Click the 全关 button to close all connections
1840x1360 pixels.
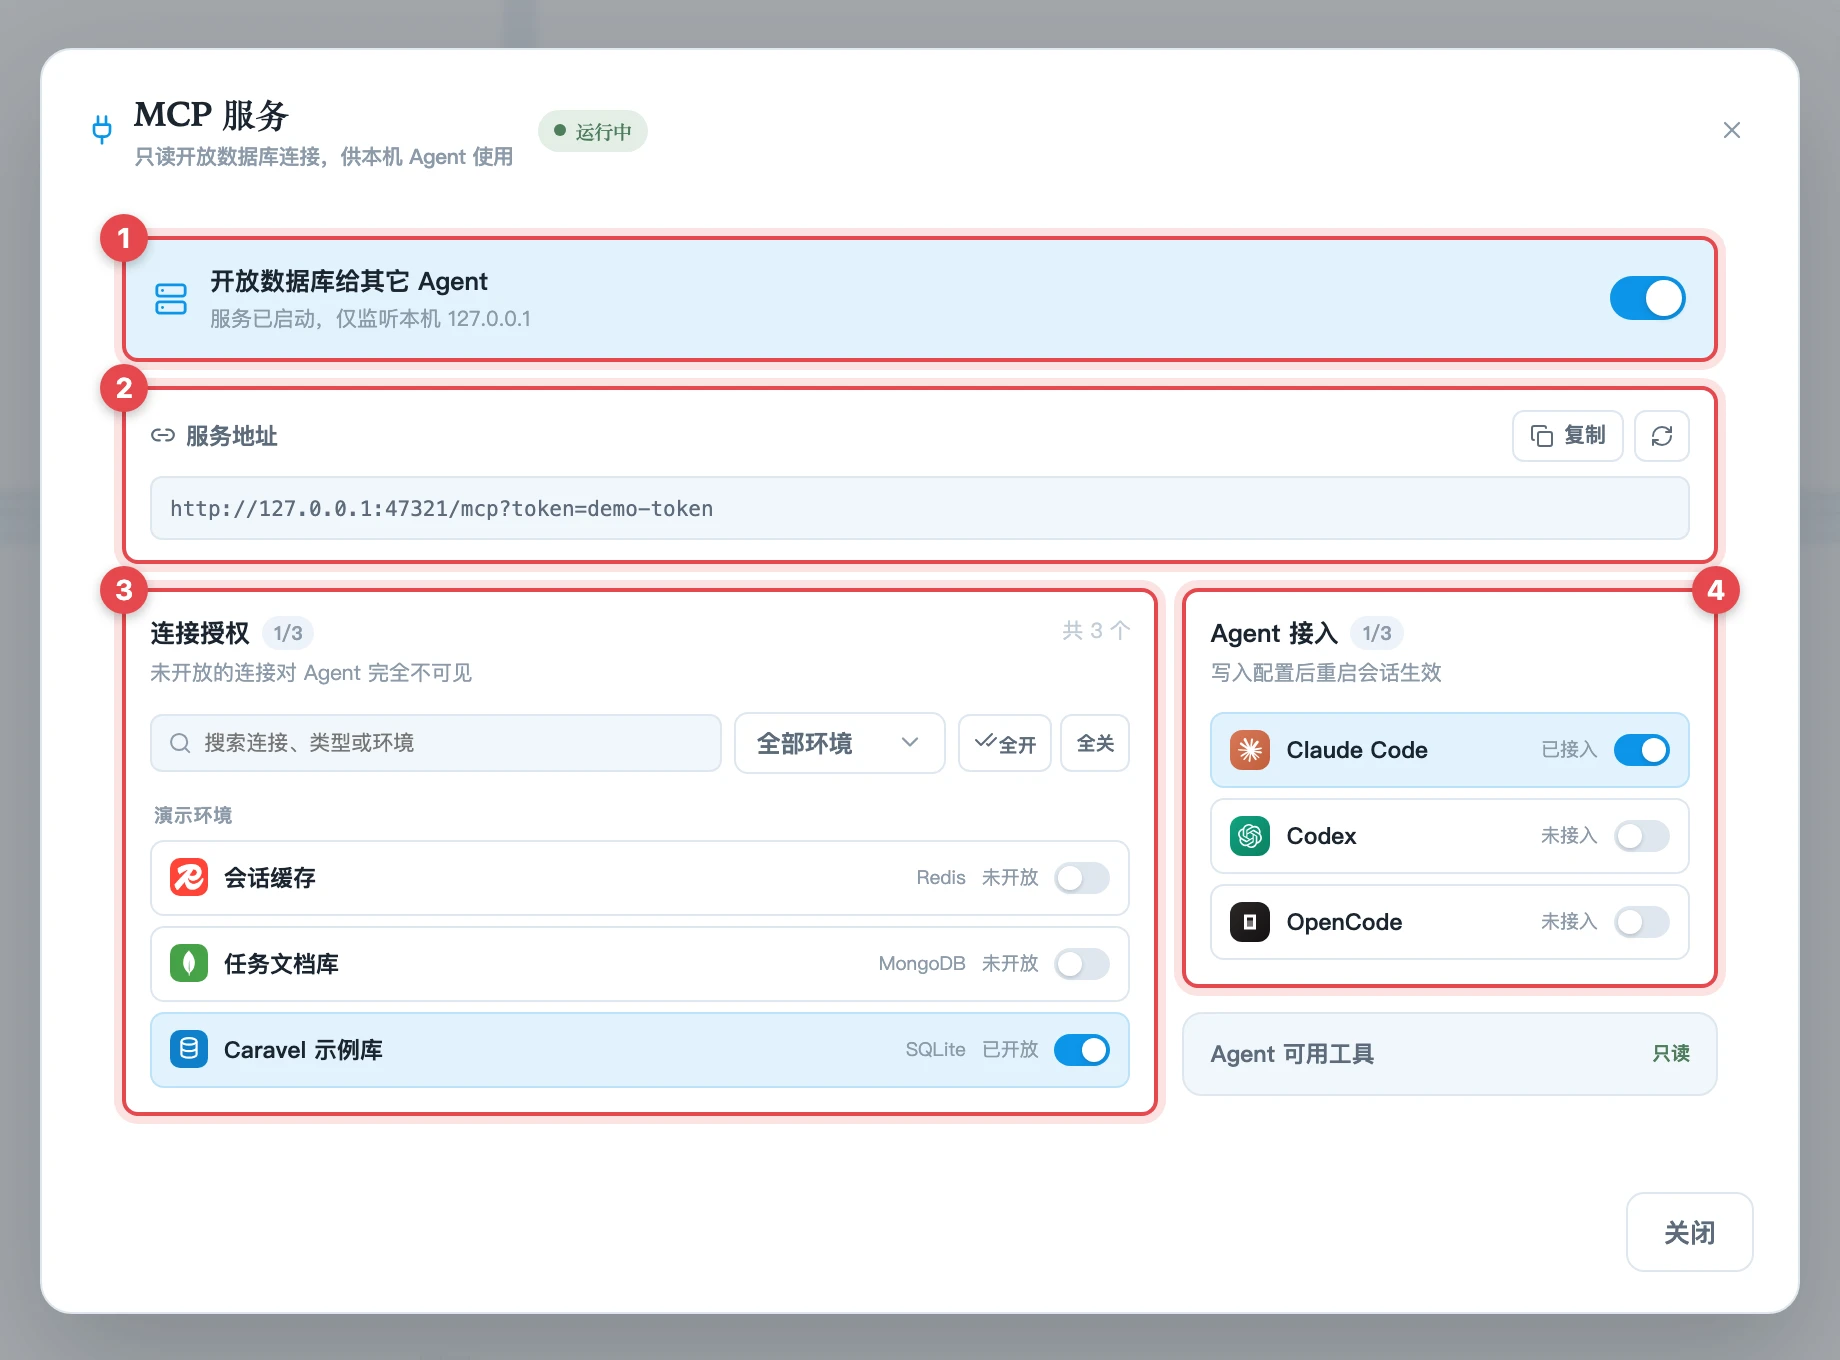click(1095, 743)
